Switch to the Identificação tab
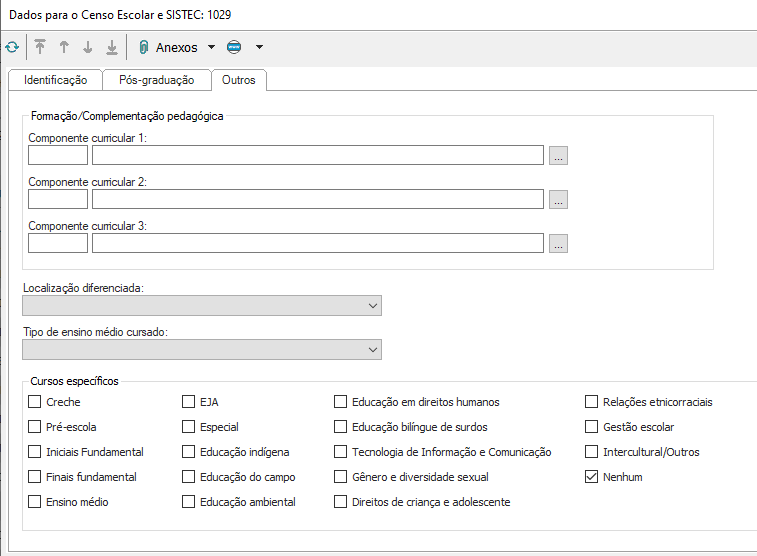757x556 pixels. click(x=55, y=80)
